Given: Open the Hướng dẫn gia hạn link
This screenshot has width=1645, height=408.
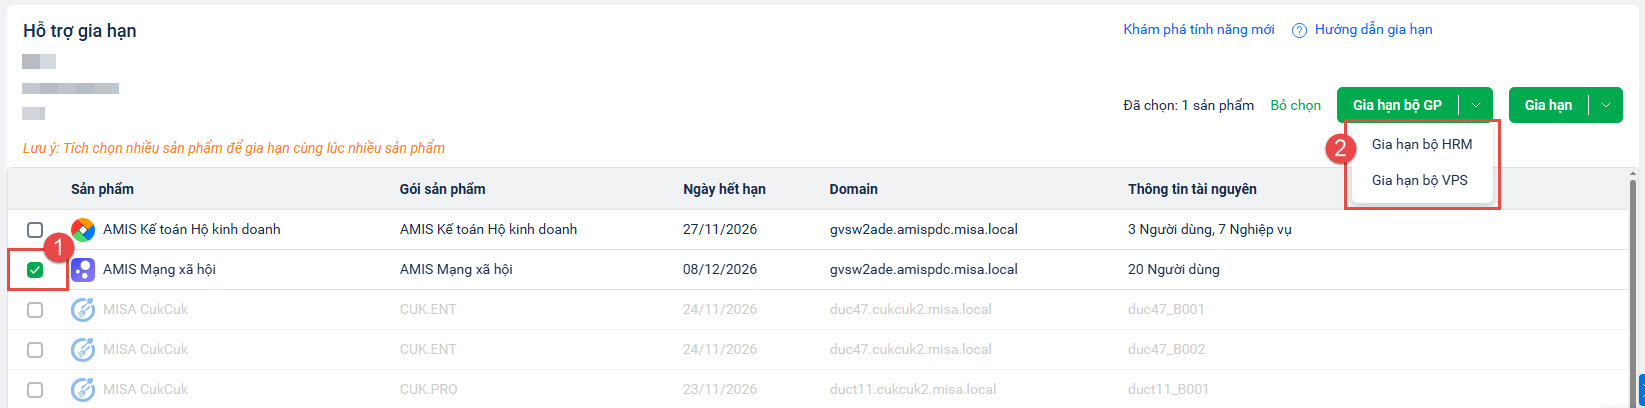Looking at the screenshot, I should [x=1373, y=30].
